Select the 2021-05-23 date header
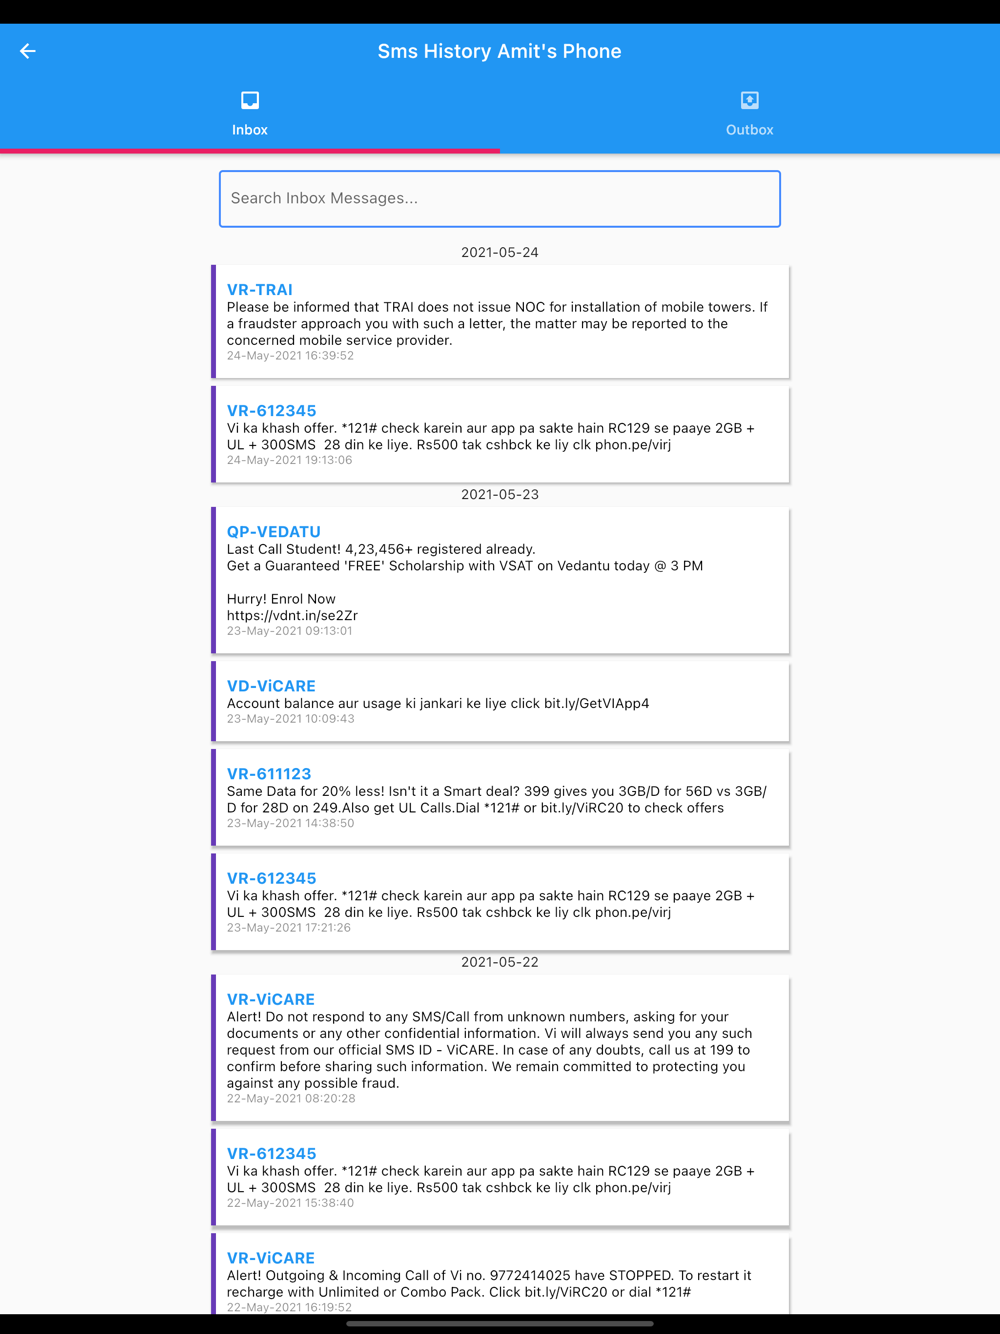This screenshot has width=1000, height=1334. (x=500, y=494)
